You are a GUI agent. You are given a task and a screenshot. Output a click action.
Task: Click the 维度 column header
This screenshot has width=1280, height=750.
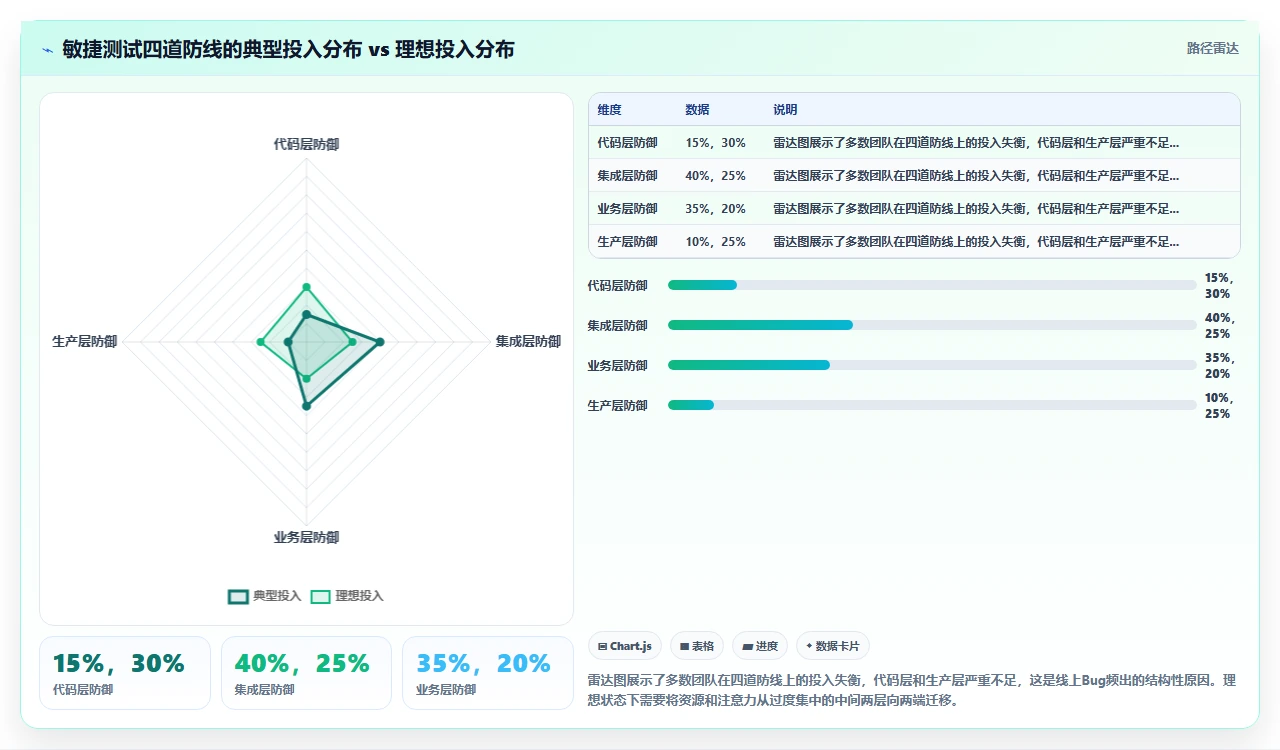[x=609, y=109]
